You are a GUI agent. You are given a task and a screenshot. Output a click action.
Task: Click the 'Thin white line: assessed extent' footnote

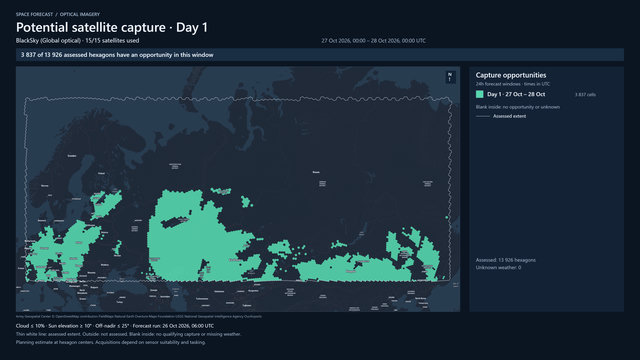click(129, 334)
